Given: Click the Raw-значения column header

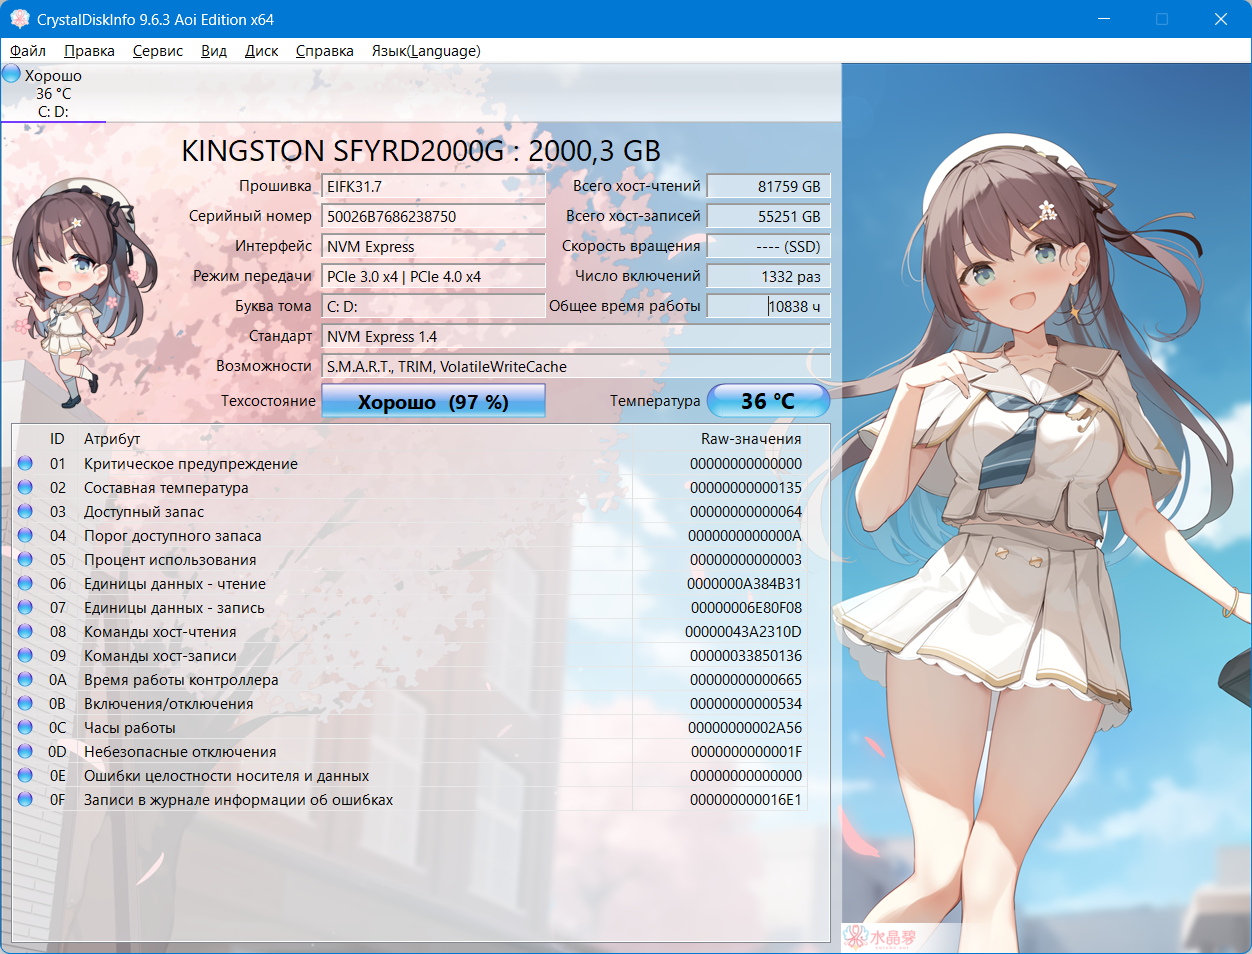Looking at the screenshot, I should pyautogui.click(x=751, y=439).
